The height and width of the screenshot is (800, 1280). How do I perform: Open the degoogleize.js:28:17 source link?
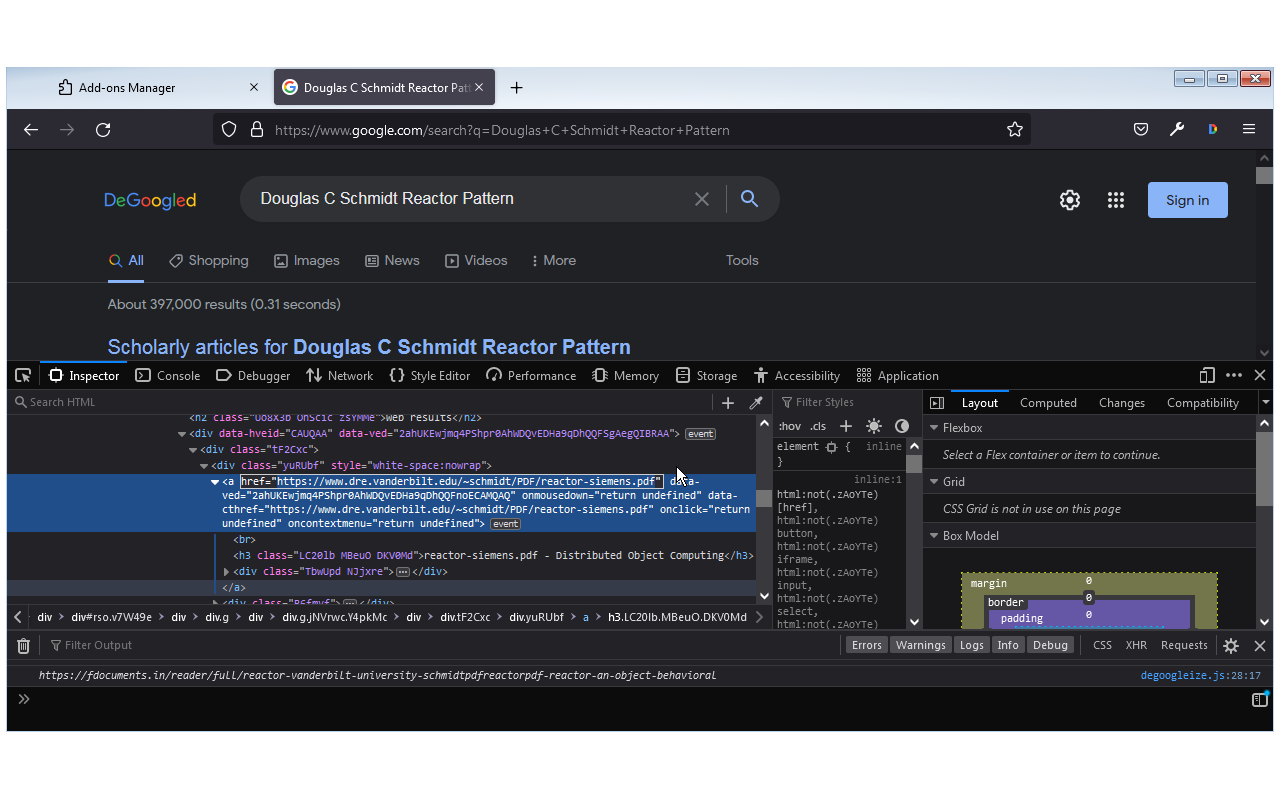click(1201, 675)
